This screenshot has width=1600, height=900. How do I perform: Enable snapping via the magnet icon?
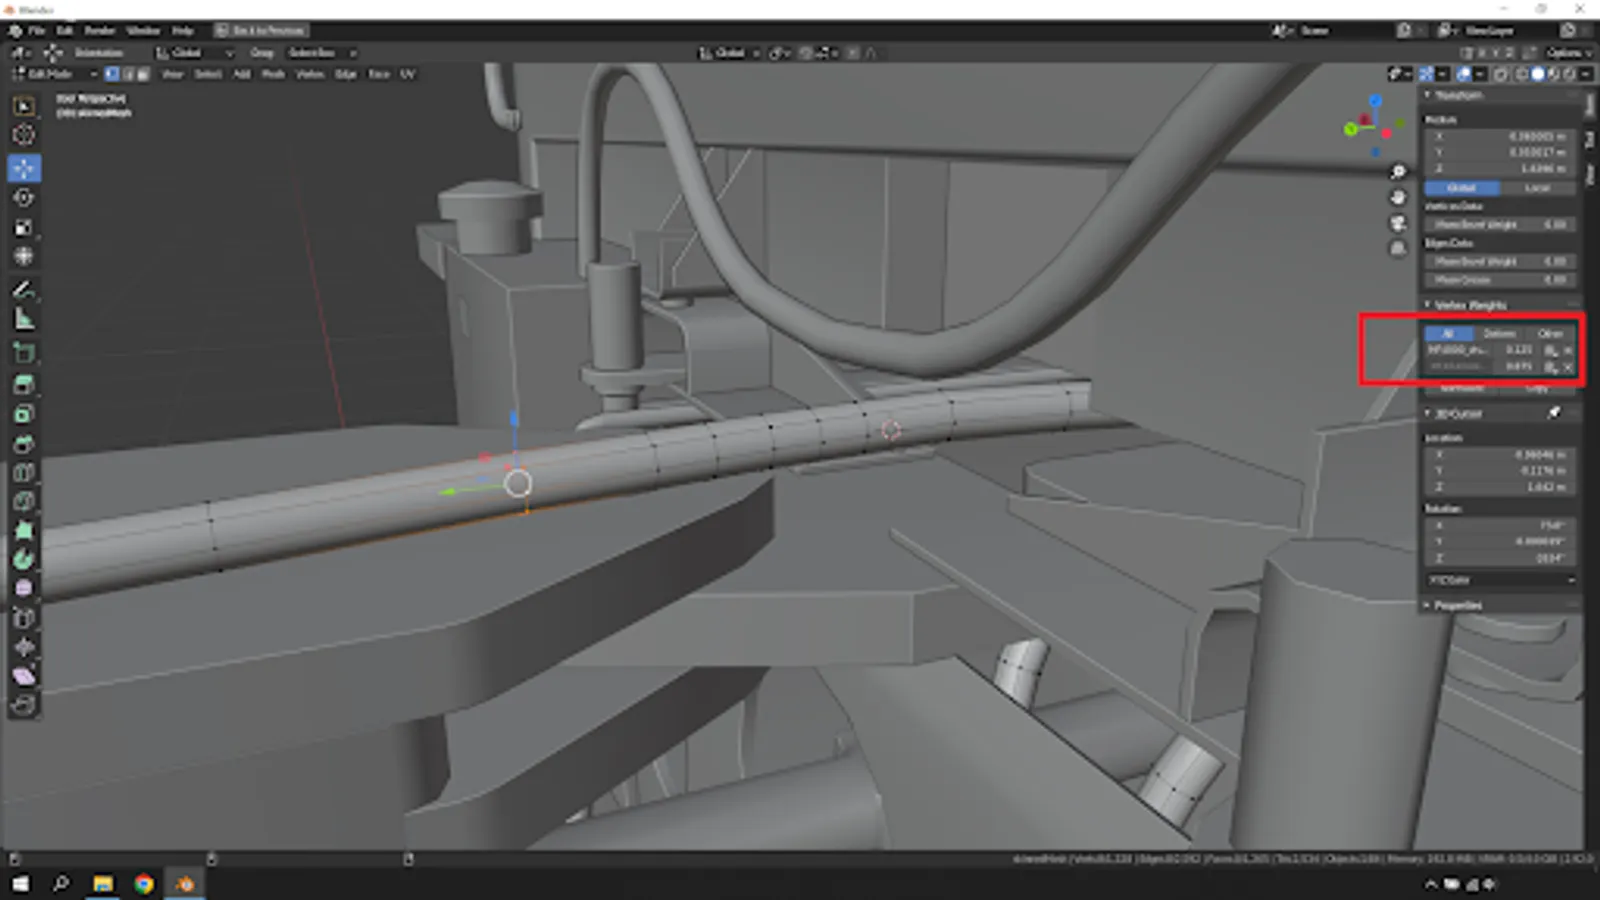coord(777,53)
